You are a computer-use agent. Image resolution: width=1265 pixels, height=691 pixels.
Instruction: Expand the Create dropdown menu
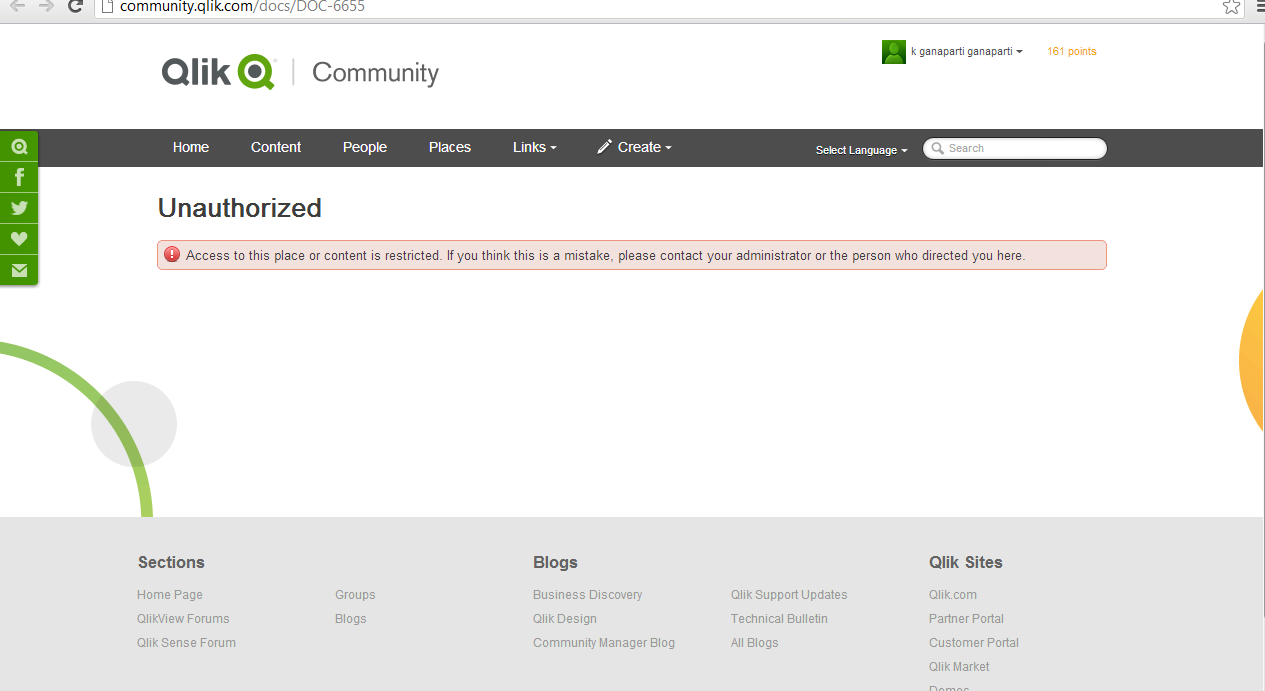coord(635,147)
